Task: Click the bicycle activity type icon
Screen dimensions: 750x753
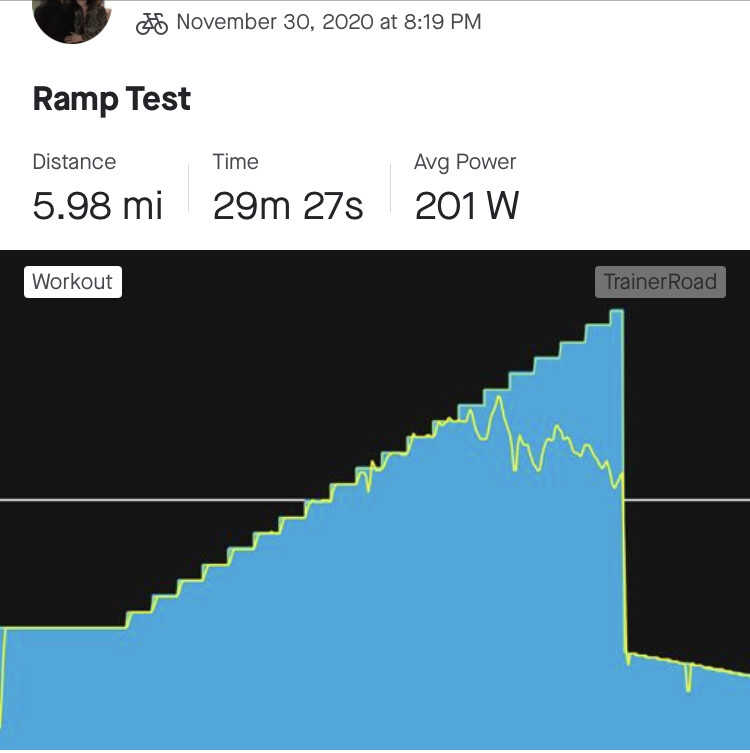Action: [152, 23]
